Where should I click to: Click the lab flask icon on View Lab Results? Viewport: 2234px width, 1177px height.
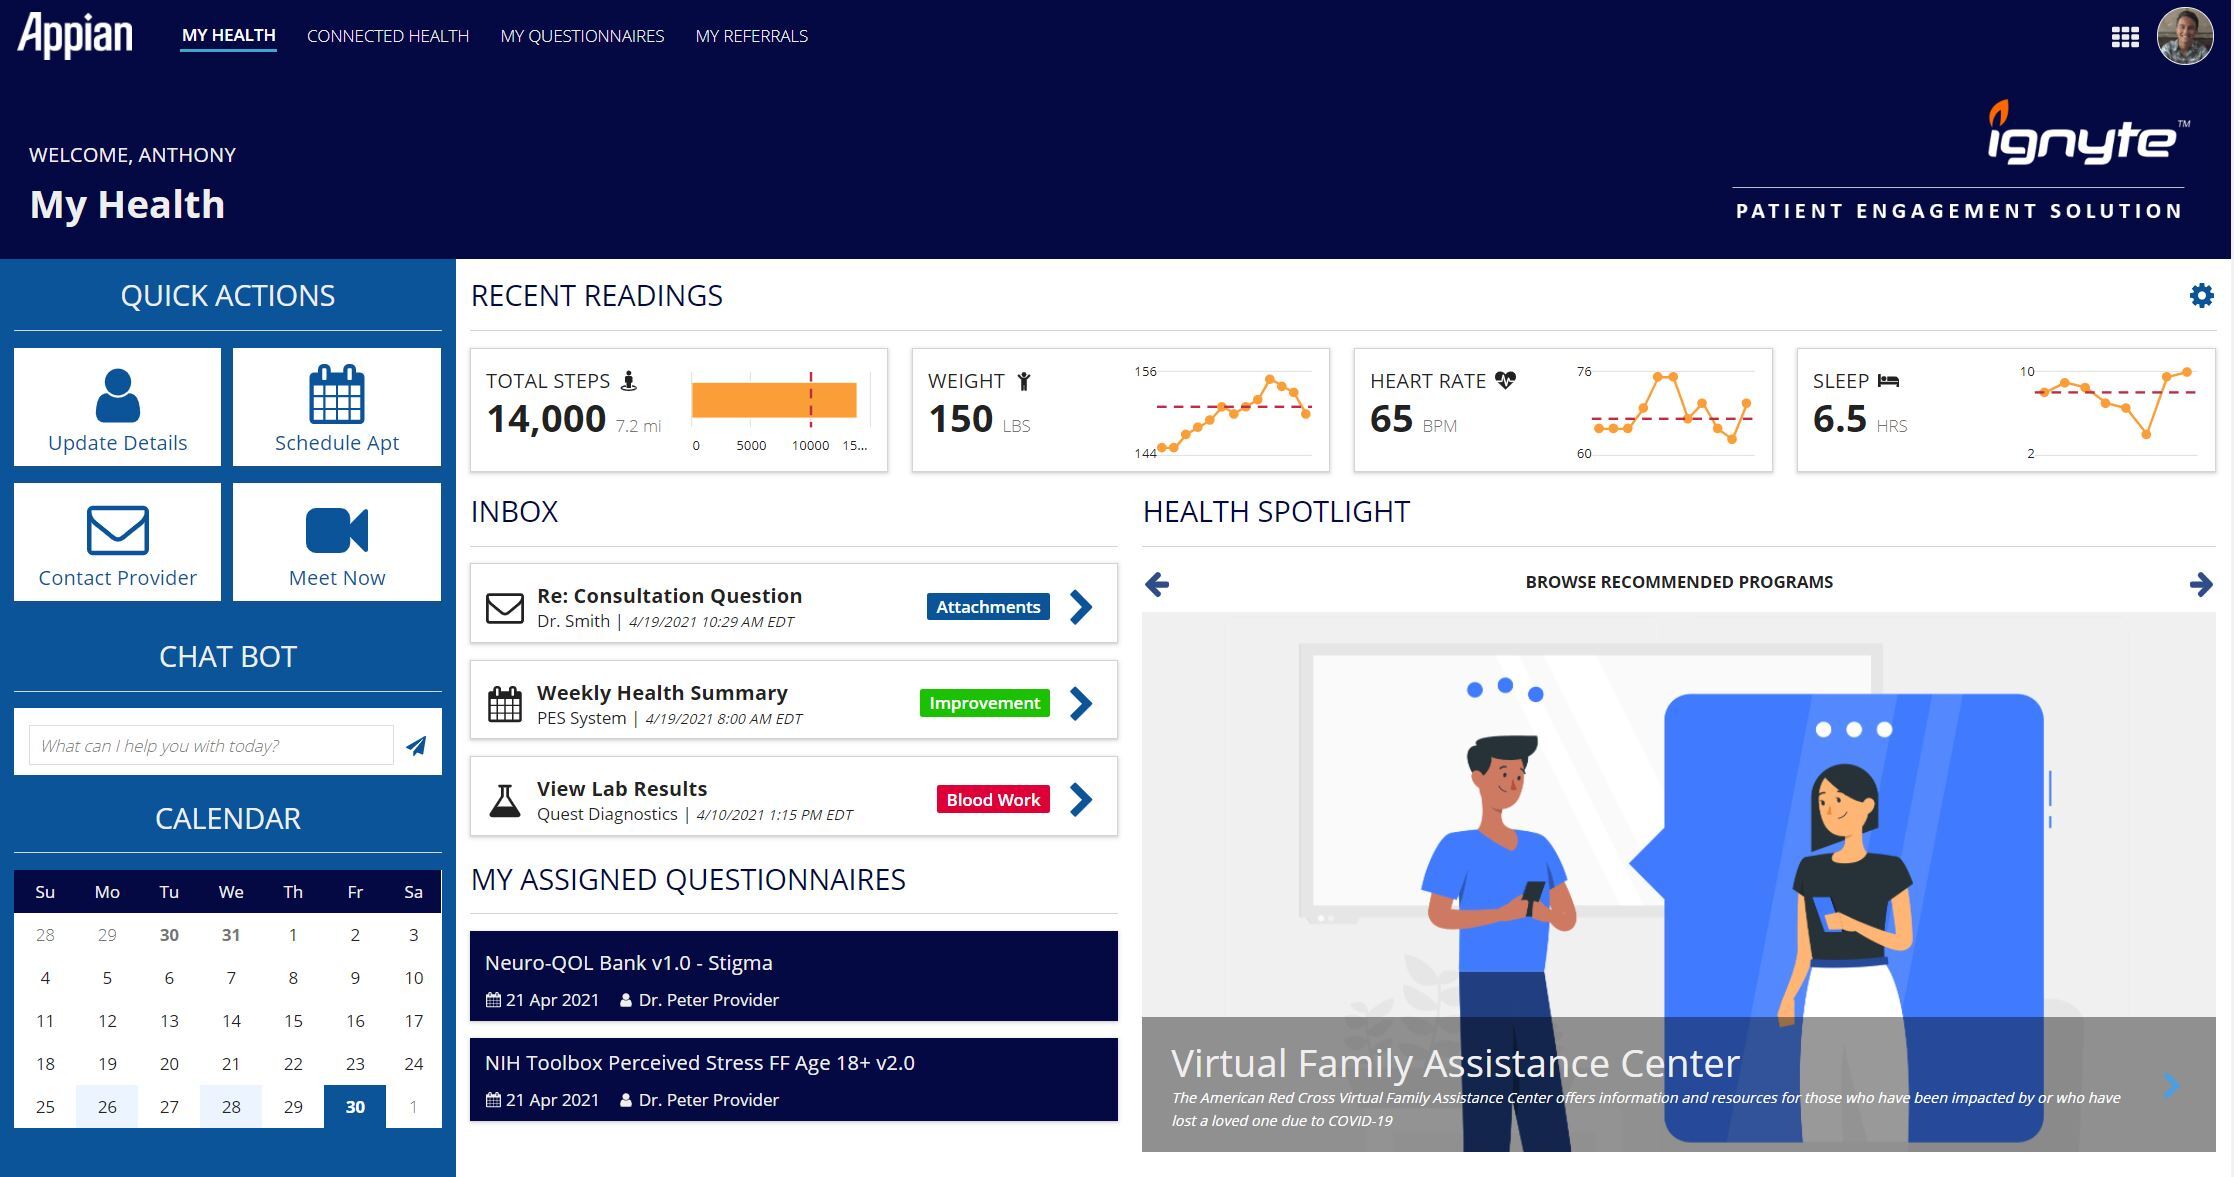click(504, 799)
